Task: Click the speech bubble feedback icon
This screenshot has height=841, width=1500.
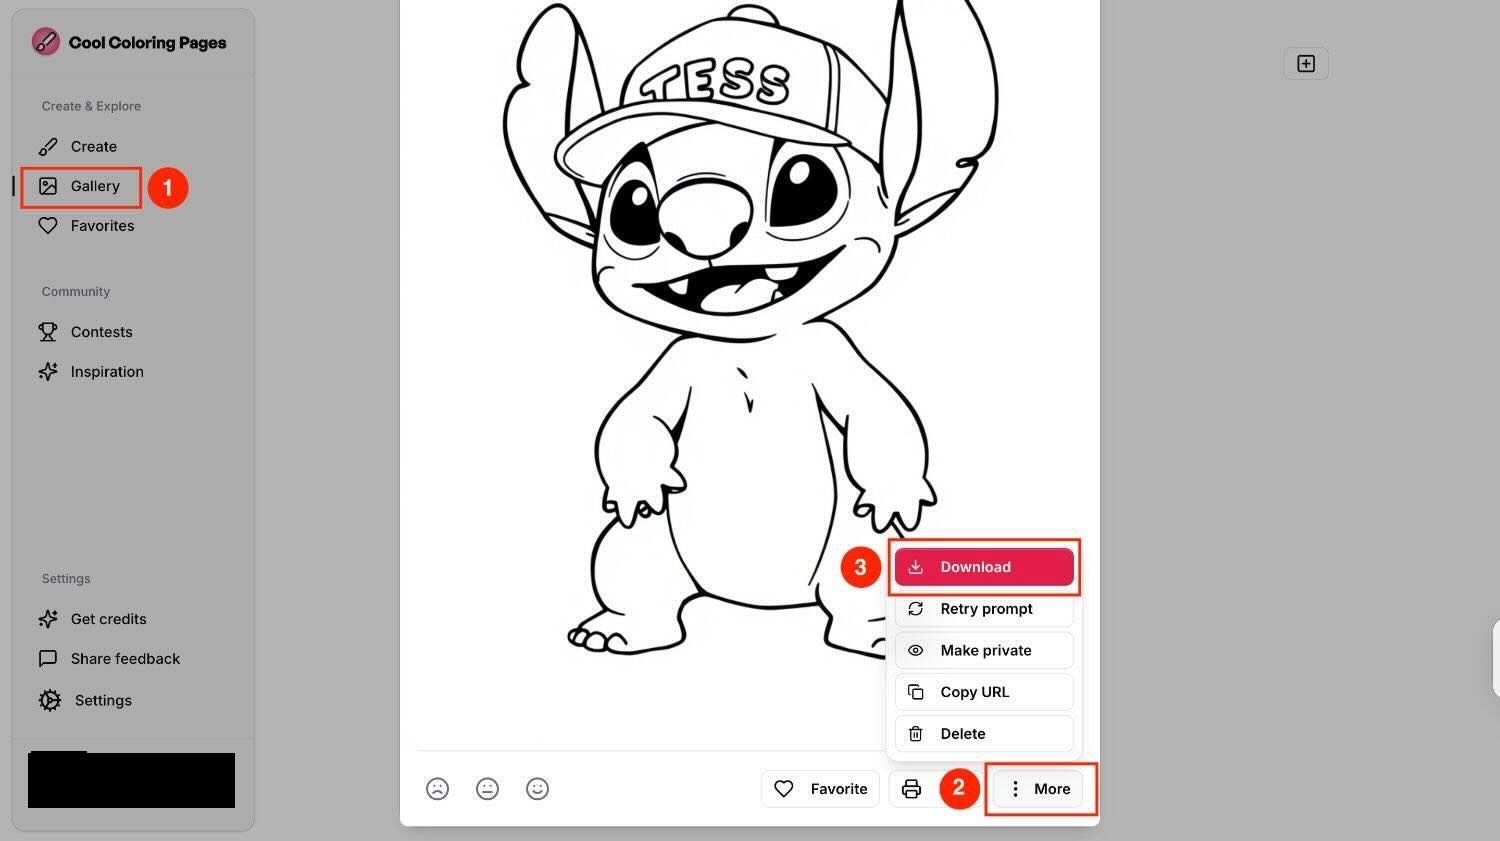Action: (x=48, y=659)
